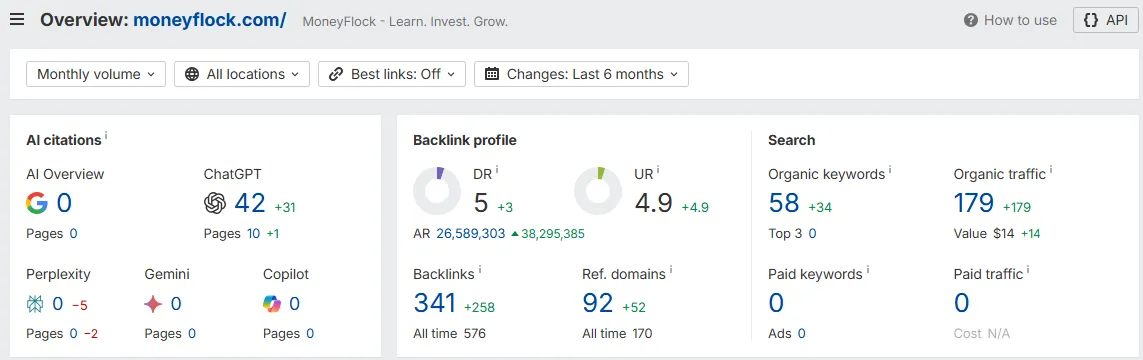
Task: Click the Ref. domains count 92
Action: [x=598, y=303]
